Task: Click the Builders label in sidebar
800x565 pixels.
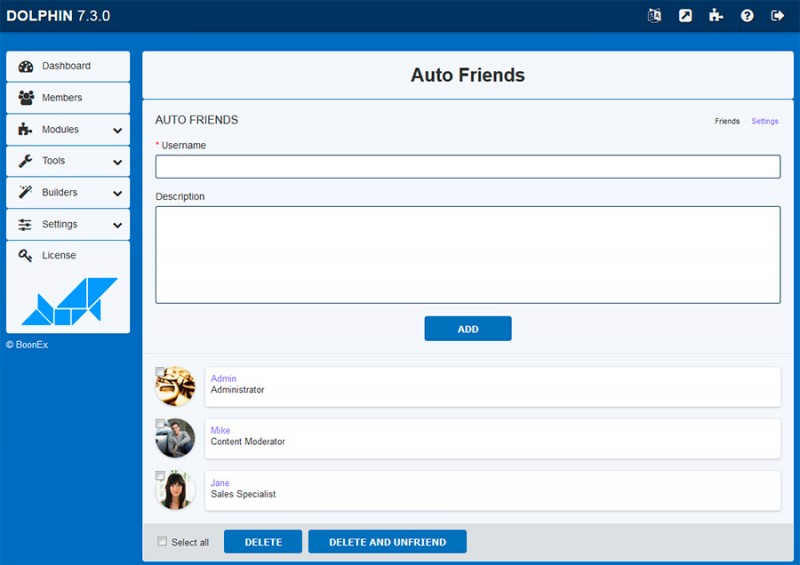Action: [60, 192]
